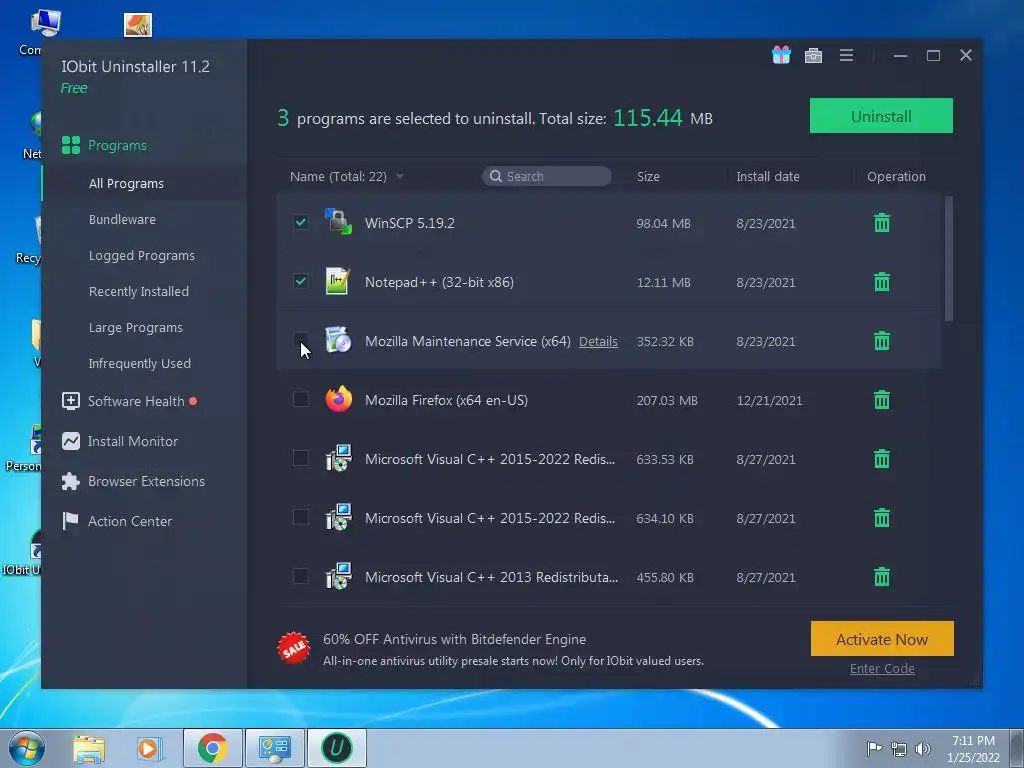Image resolution: width=1024 pixels, height=768 pixels.
Task: Click the WinSCP 5.19.2 program name
Action: (409, 223)
